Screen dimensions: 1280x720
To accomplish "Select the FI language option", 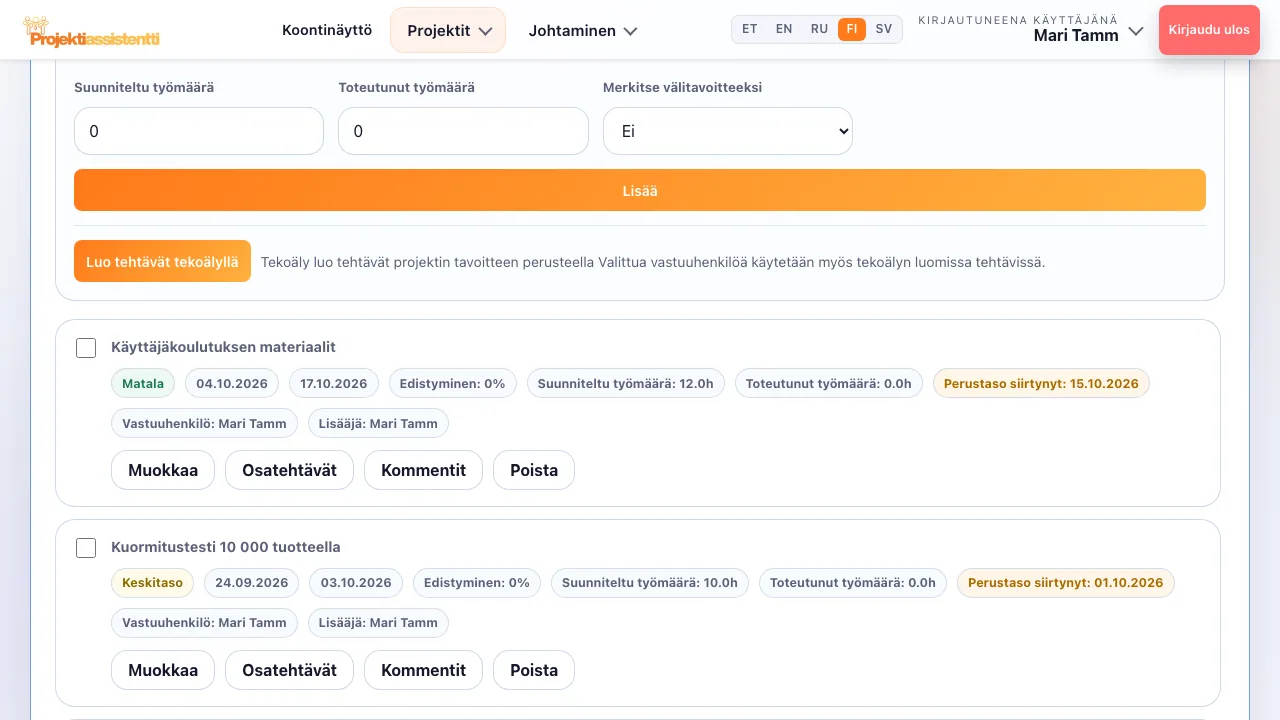I will (852, 29).
